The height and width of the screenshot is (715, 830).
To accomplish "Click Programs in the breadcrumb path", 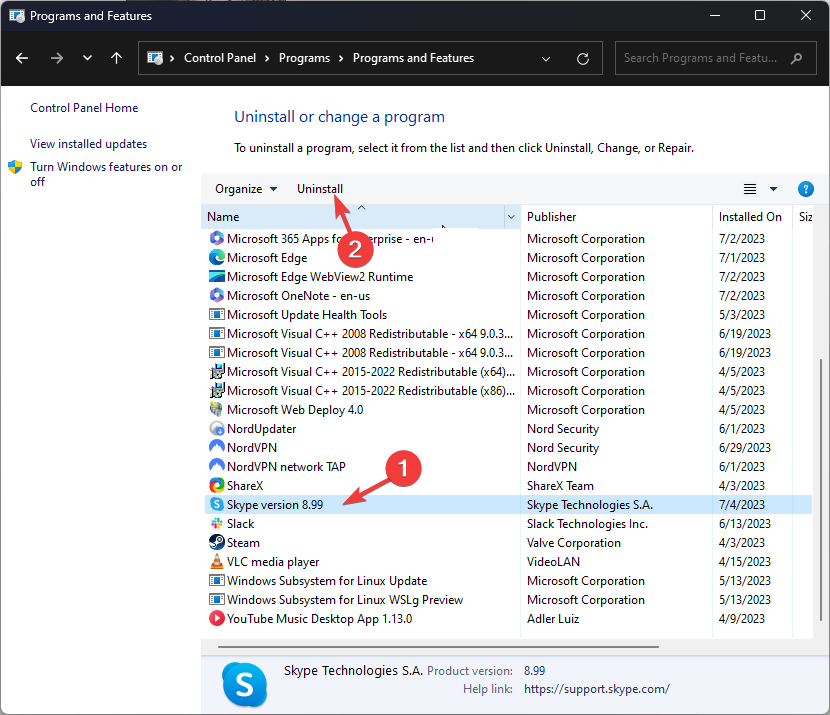I will pyautogui.click(x=304, y=58).
